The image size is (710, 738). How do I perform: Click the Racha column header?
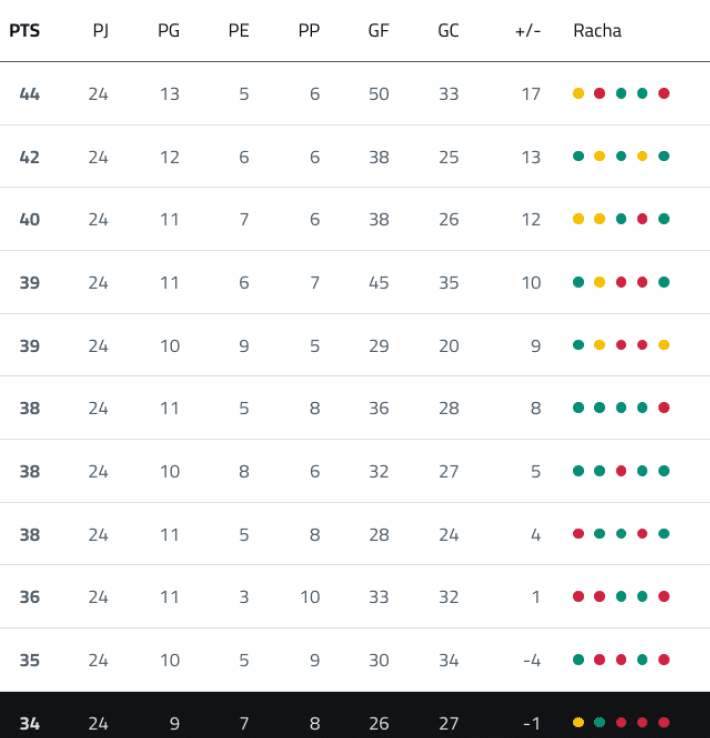[597, 31]
